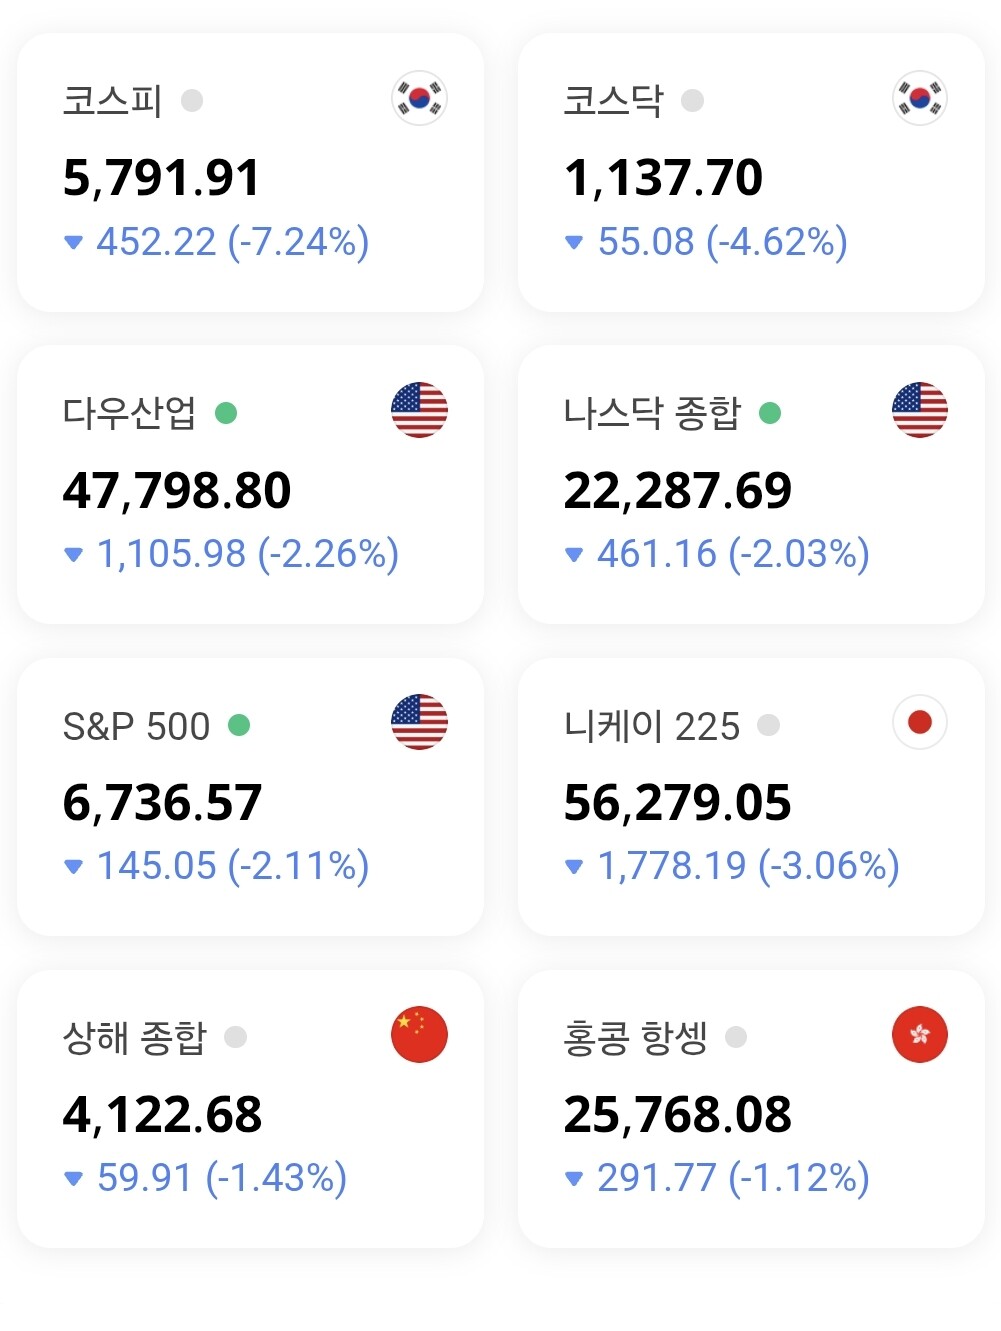This screenshot has height=1331, width=1001.
Task: Tap the US flag on 다우산업 card
Action: (419, 410)
